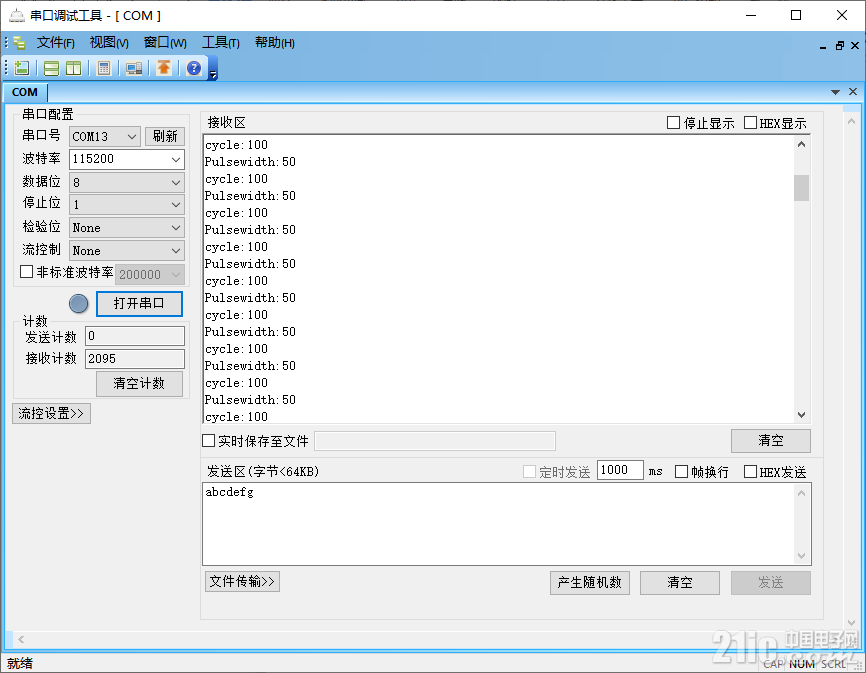Open the 视图(V) menu
The width and height of the screenshot is (866, 673).
point(109,43)
